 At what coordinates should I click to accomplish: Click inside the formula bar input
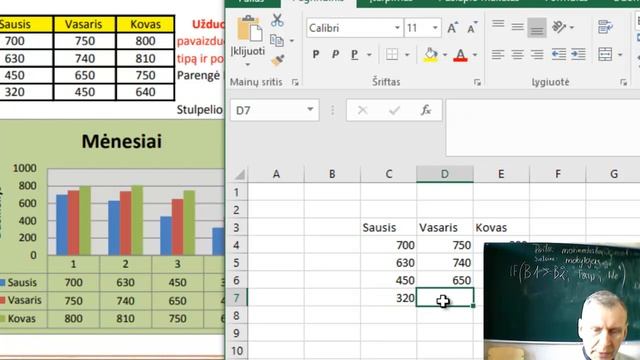tap(543, 127)
